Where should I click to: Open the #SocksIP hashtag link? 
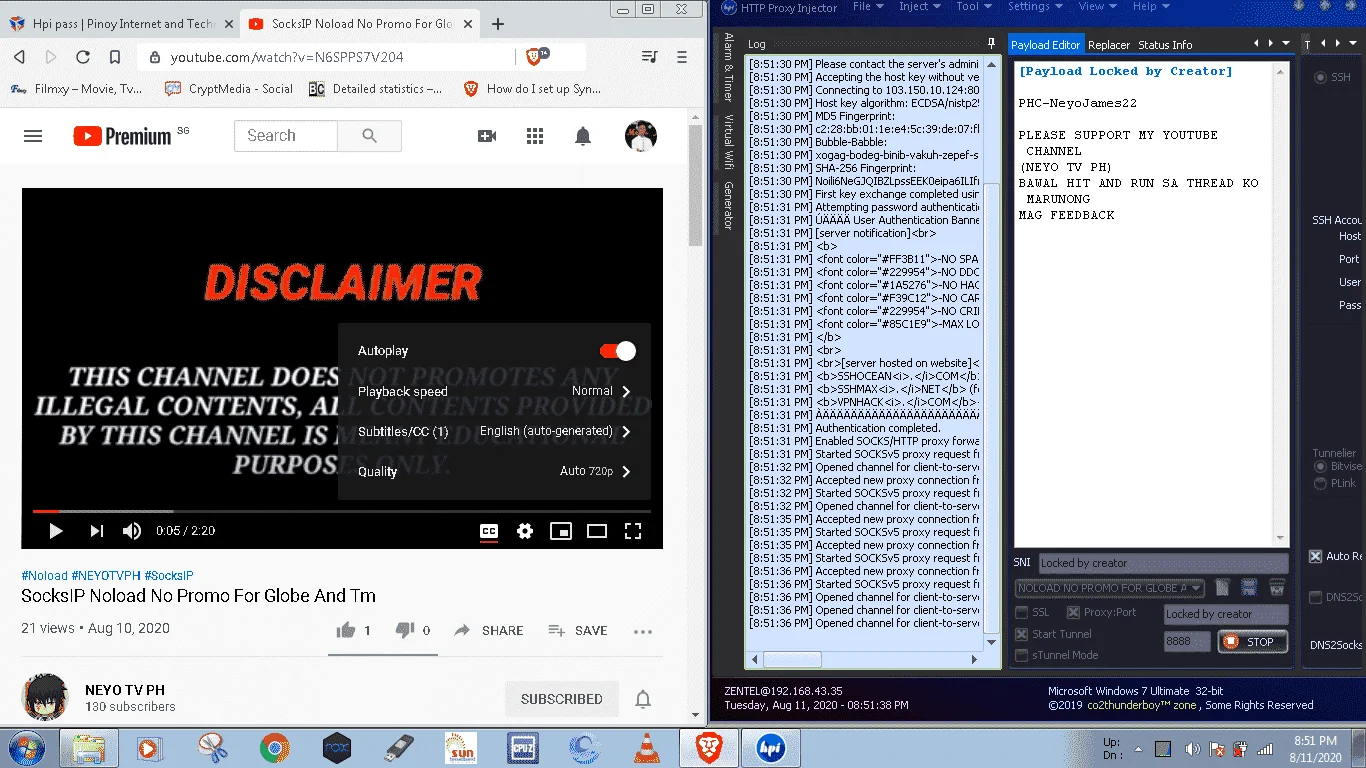(169, 576)
